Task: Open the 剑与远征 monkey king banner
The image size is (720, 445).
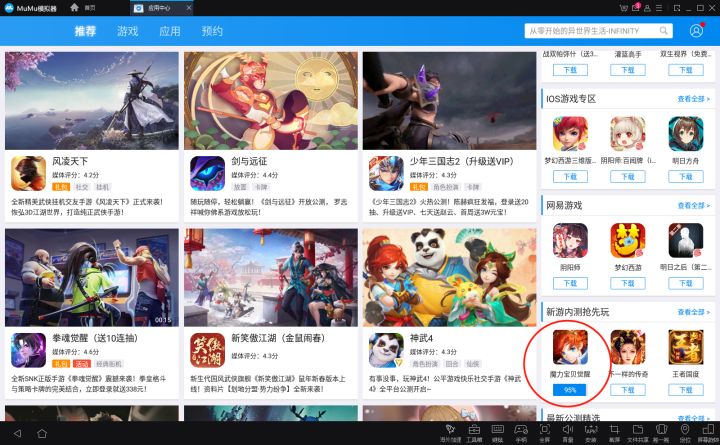Action: tap(271, 101)
